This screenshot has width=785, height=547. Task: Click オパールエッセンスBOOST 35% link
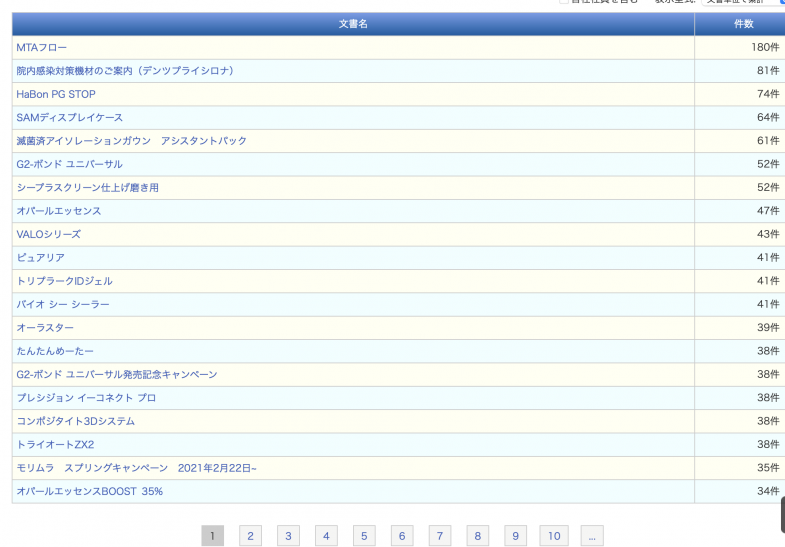click(90, 491)
